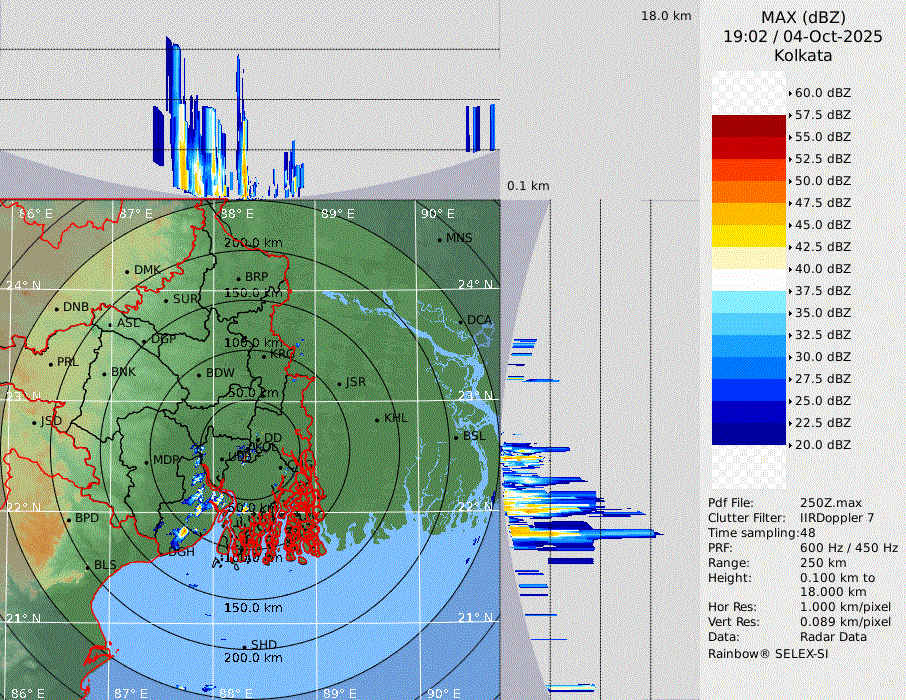Click the 60.0 dBZ legend label
Screen dimensions: 906x700
click(822, 93)
